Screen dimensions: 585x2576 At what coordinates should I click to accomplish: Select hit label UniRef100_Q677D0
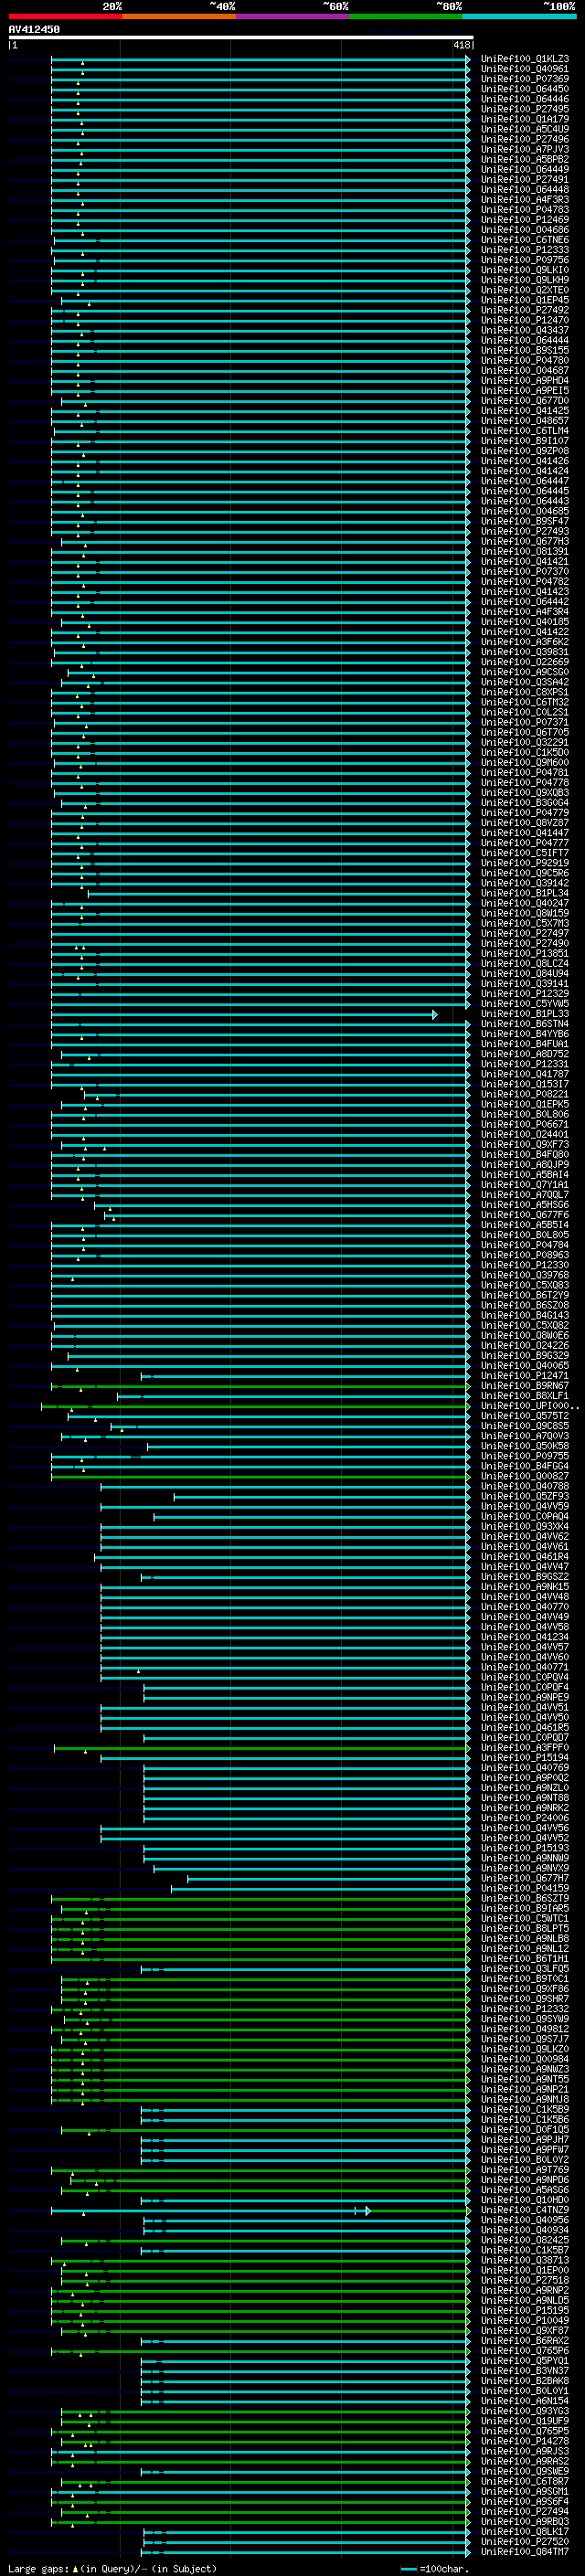tap(525, 401)
